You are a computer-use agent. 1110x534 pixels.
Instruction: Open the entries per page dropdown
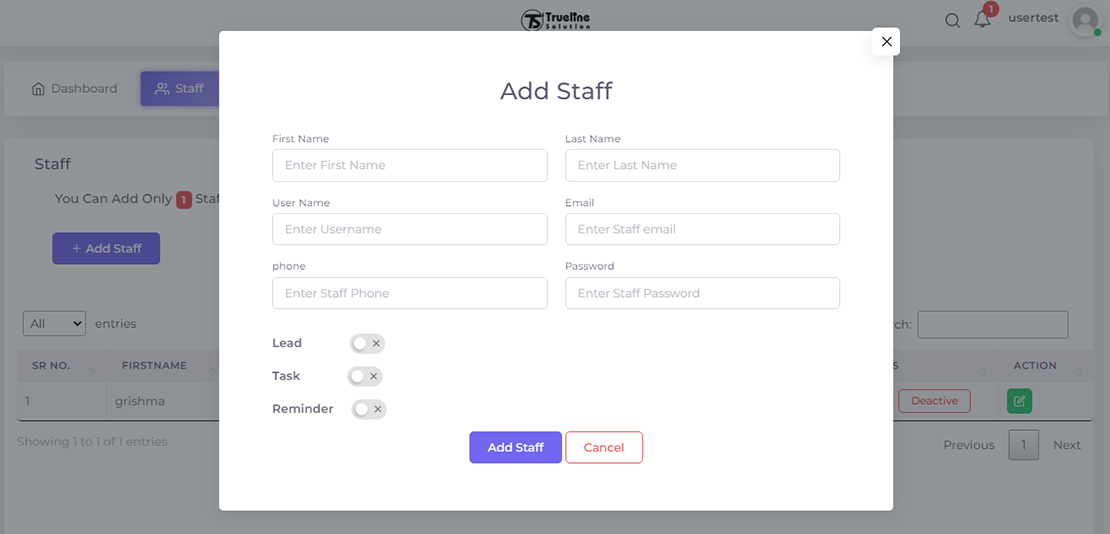[55, 324]
